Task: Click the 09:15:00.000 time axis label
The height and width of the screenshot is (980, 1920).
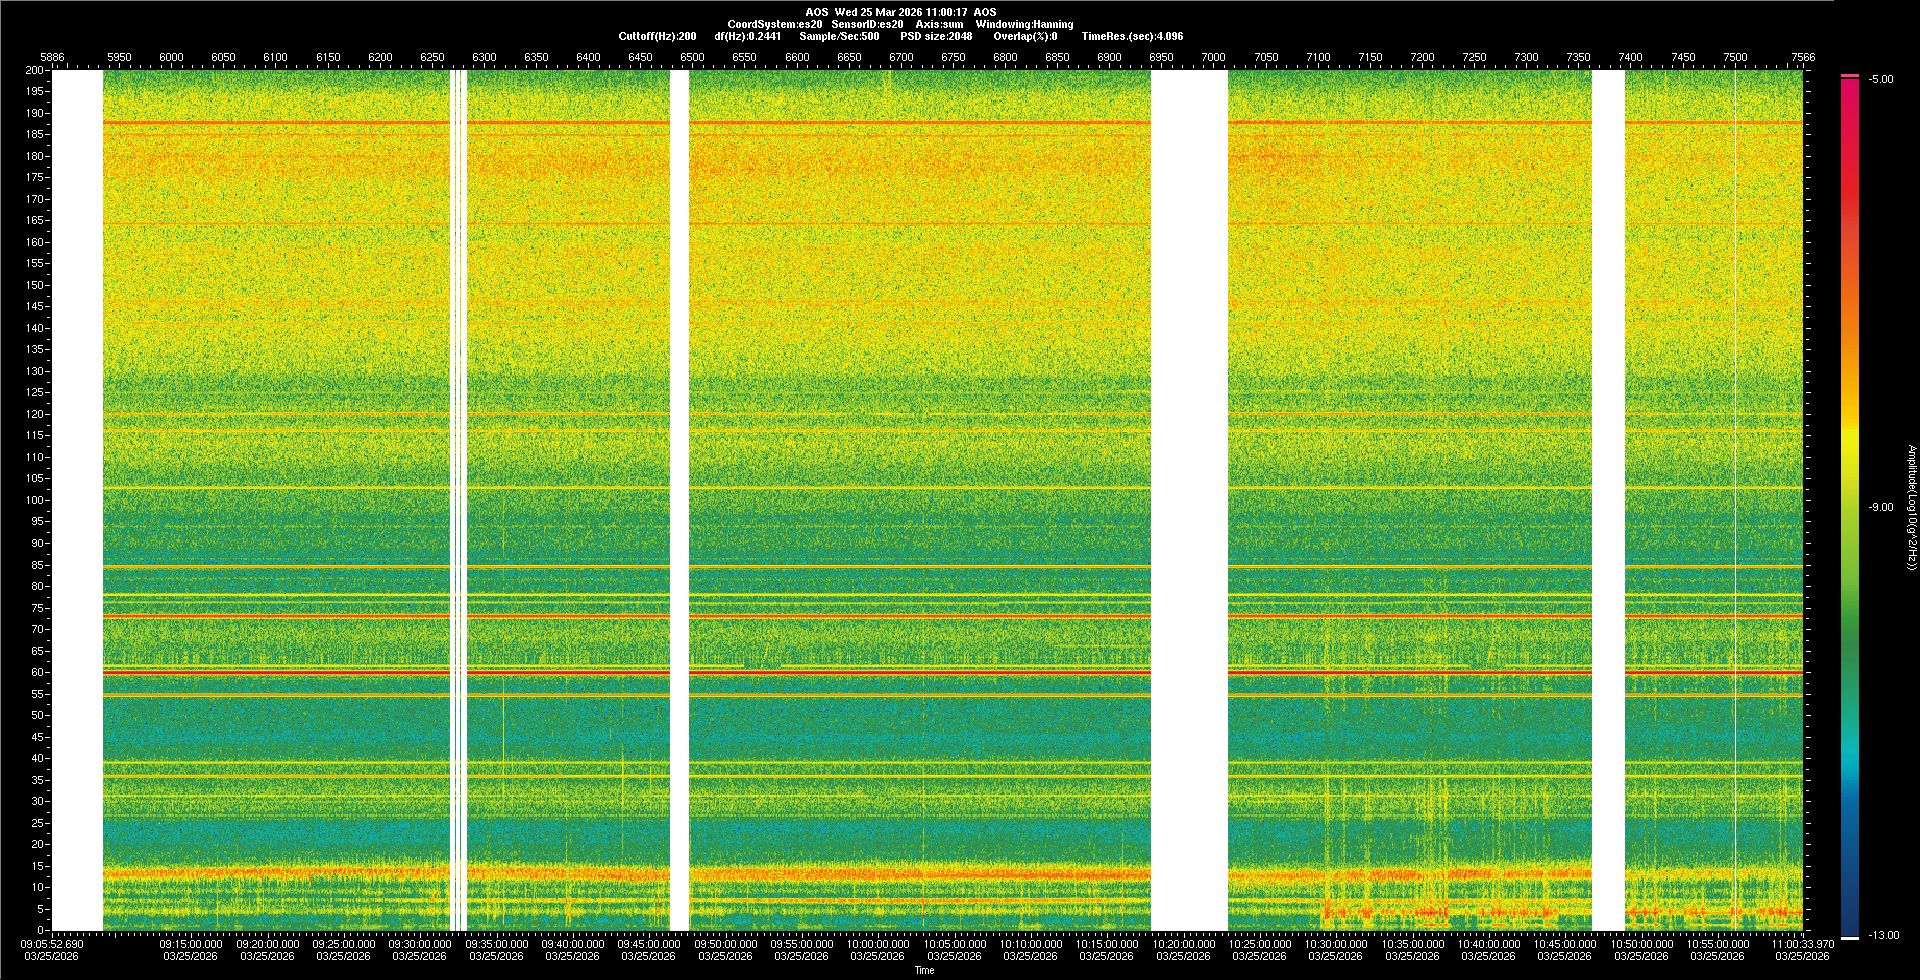Action: (x=191, y=944)
